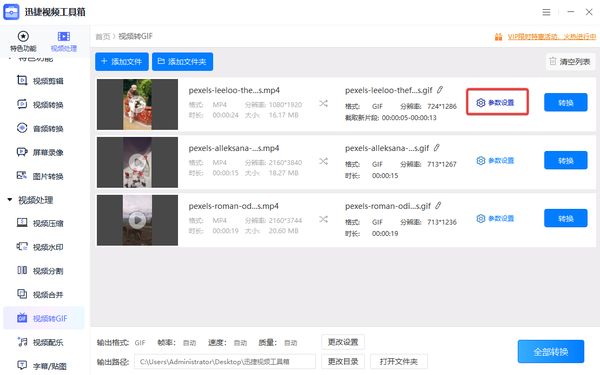Screen dimensions: 600x375
Task: Click the 更改设置 button
Action: point(343,342)
